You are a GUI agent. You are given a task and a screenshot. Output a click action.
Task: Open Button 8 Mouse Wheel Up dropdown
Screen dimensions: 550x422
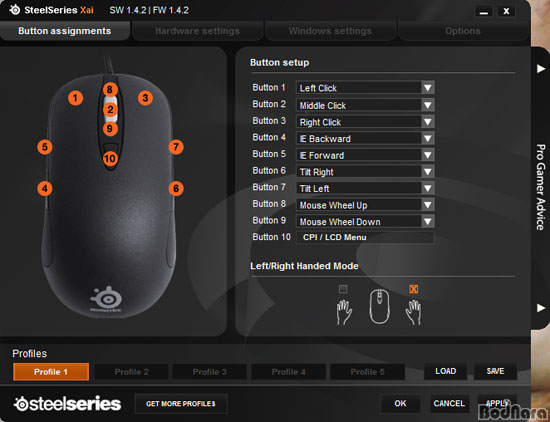click(x=365, y=205)
